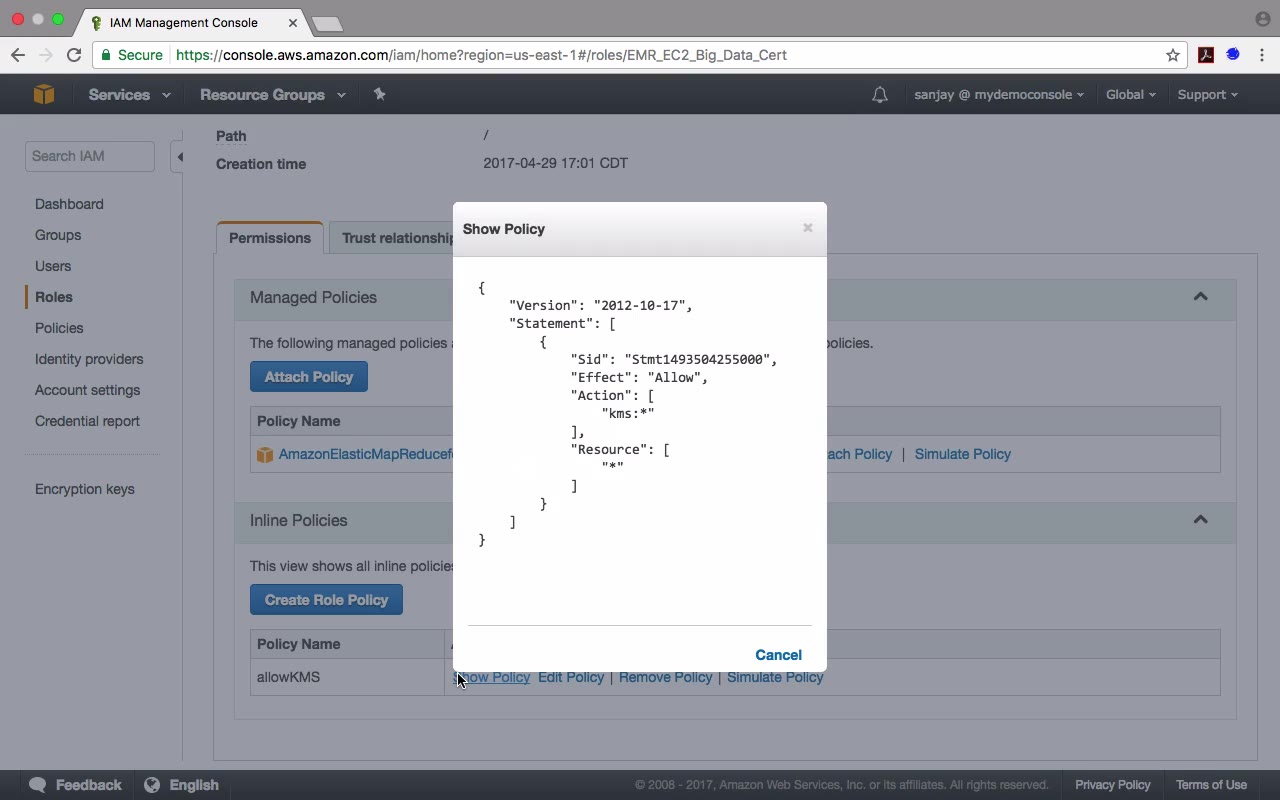1280x800 pixels.
Task: Go to Dashboard in the sidebar
Action: tap(69, 204)
